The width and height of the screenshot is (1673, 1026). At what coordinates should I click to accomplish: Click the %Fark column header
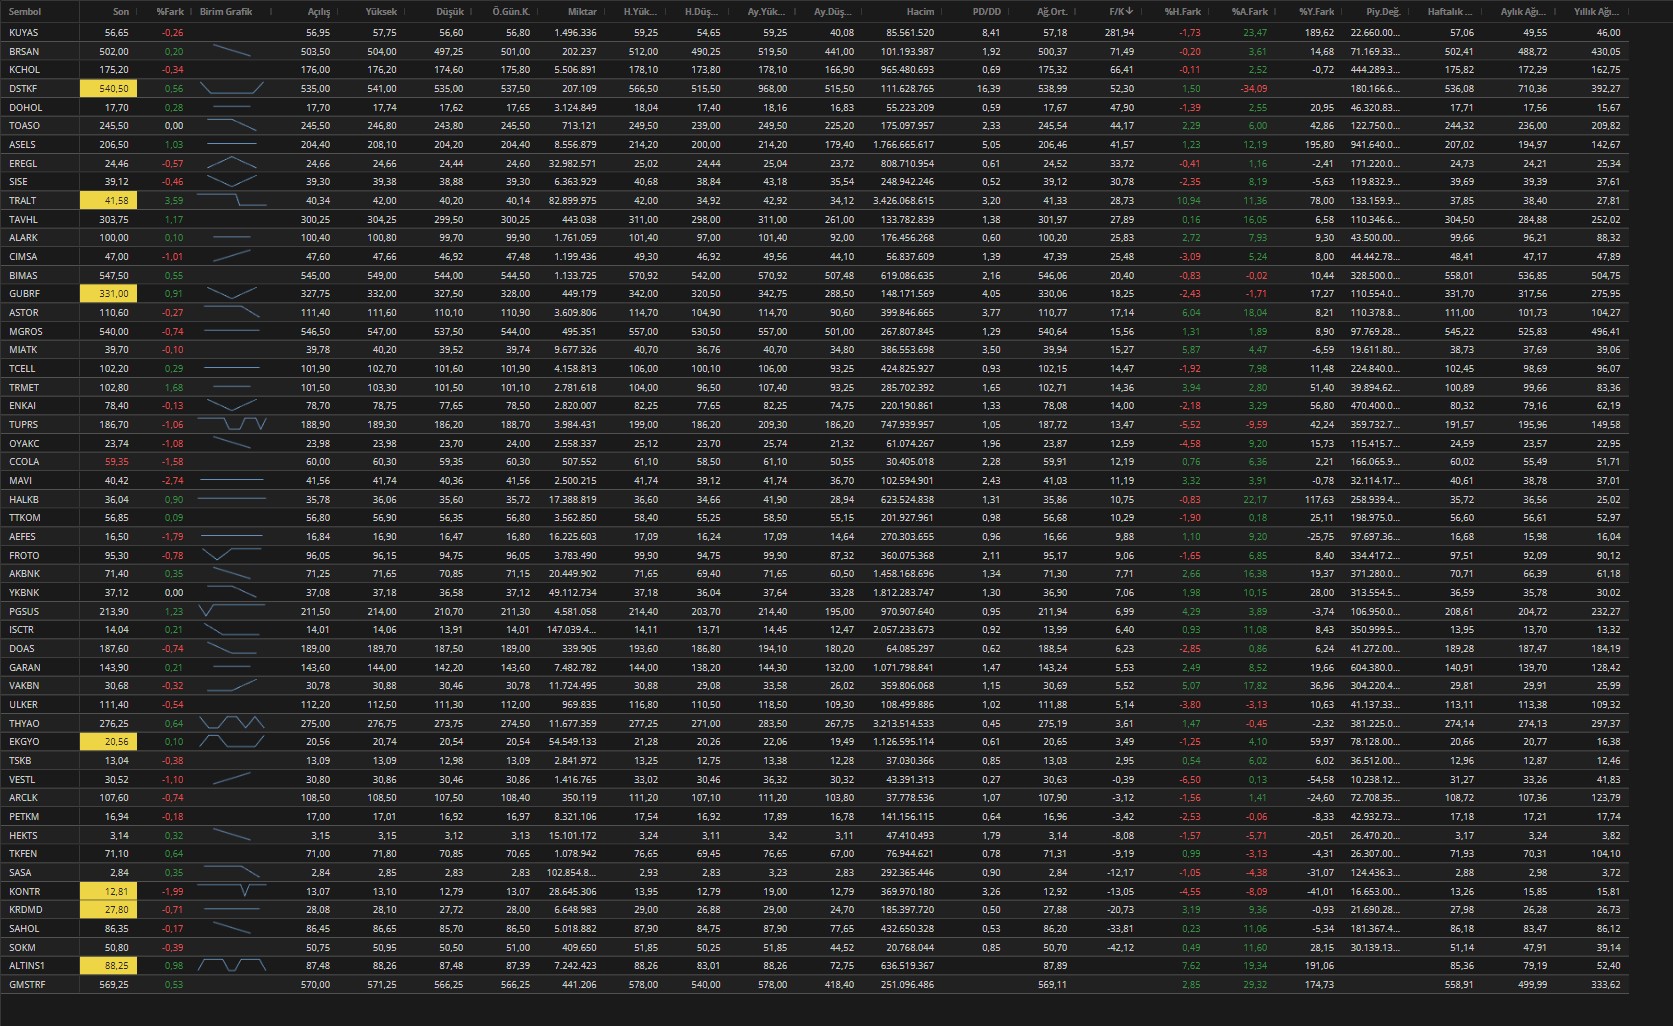click(x=170, y=12)
